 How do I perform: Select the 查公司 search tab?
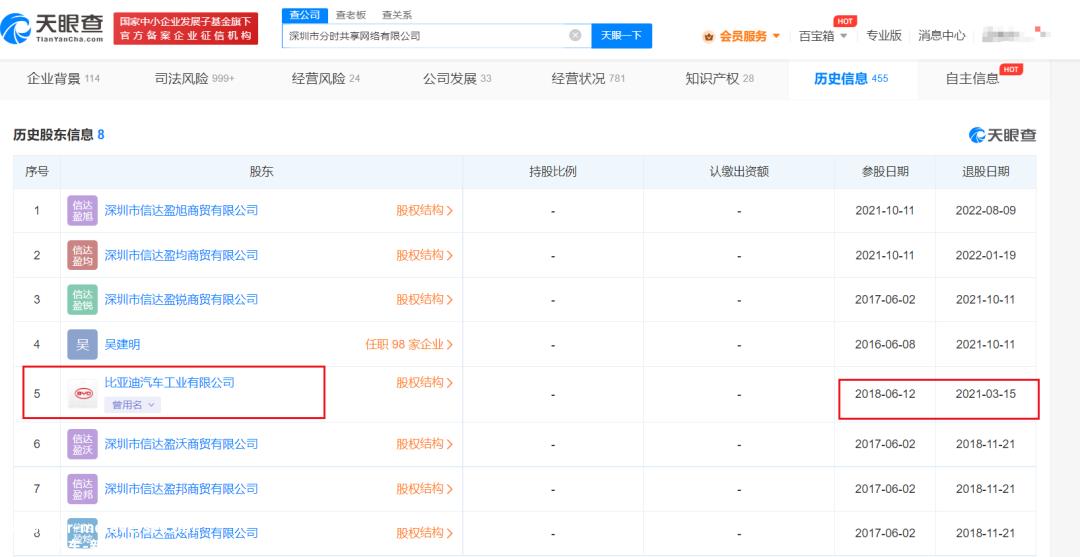304,15
